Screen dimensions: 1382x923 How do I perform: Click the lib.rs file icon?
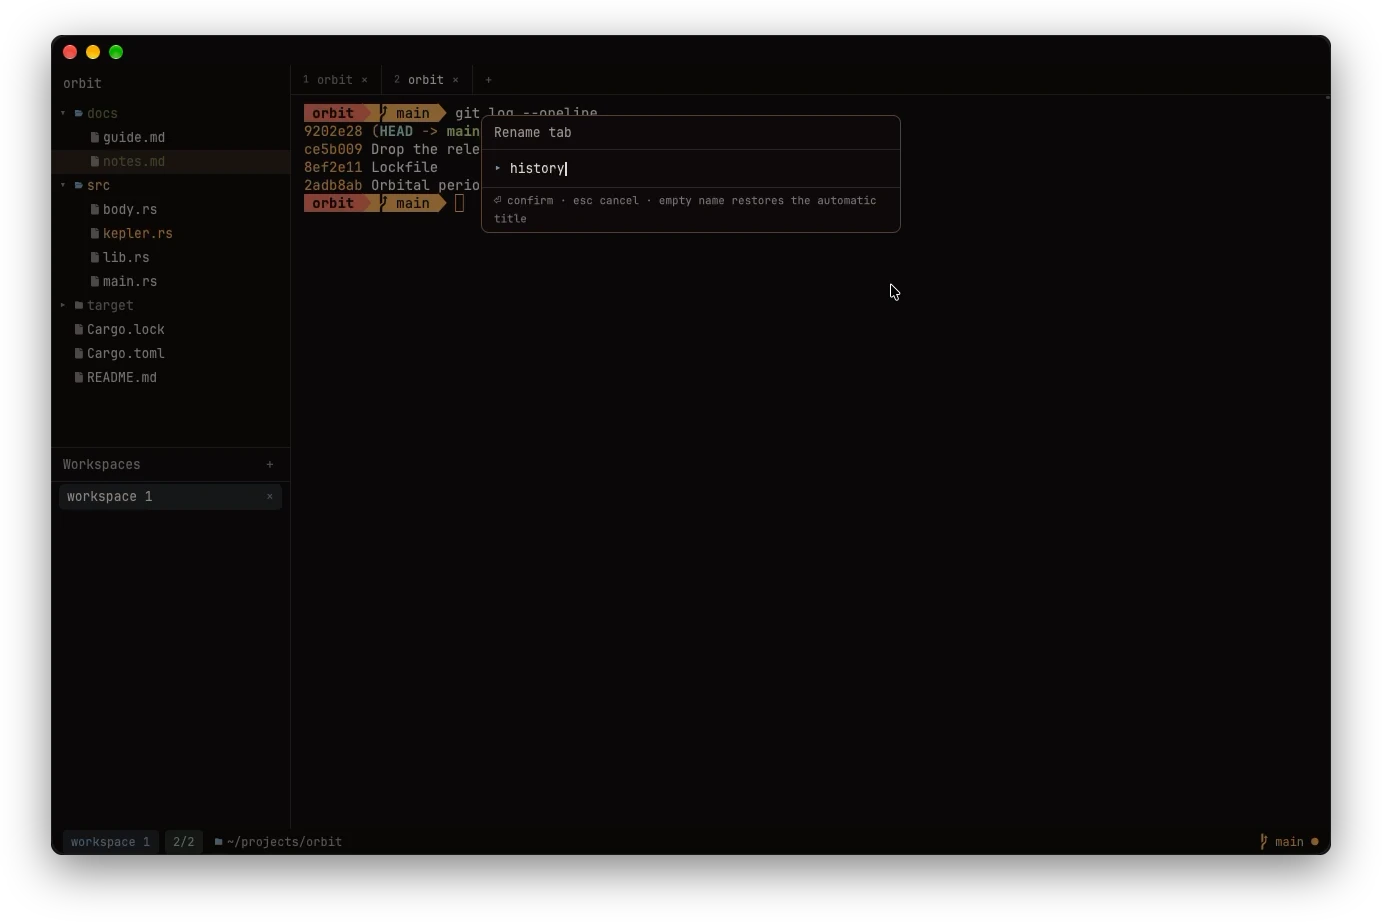tap(95, 257)
